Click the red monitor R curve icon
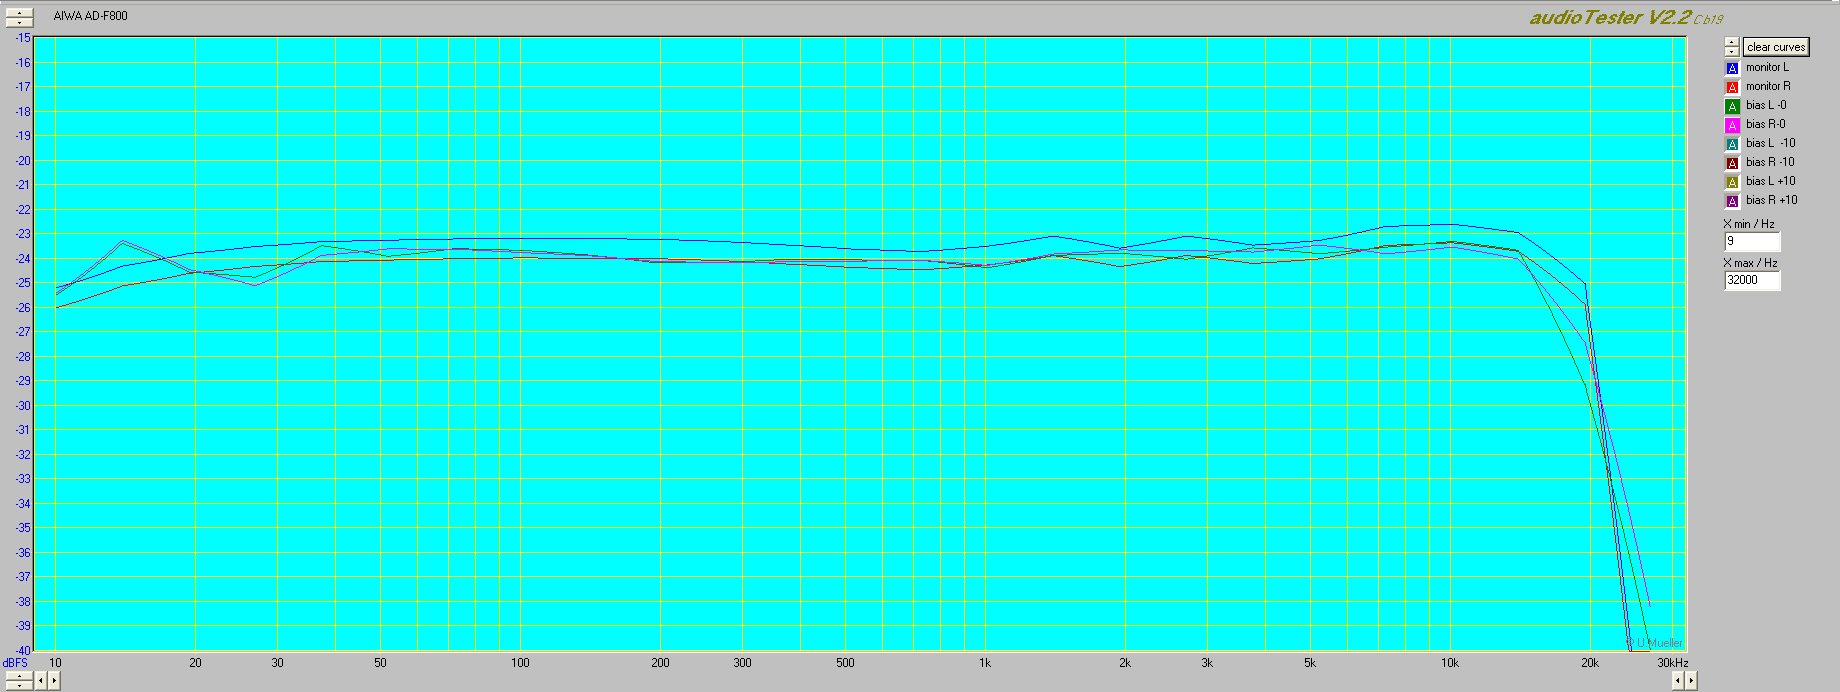The image size is (1840, 692). click(1732, 87)
